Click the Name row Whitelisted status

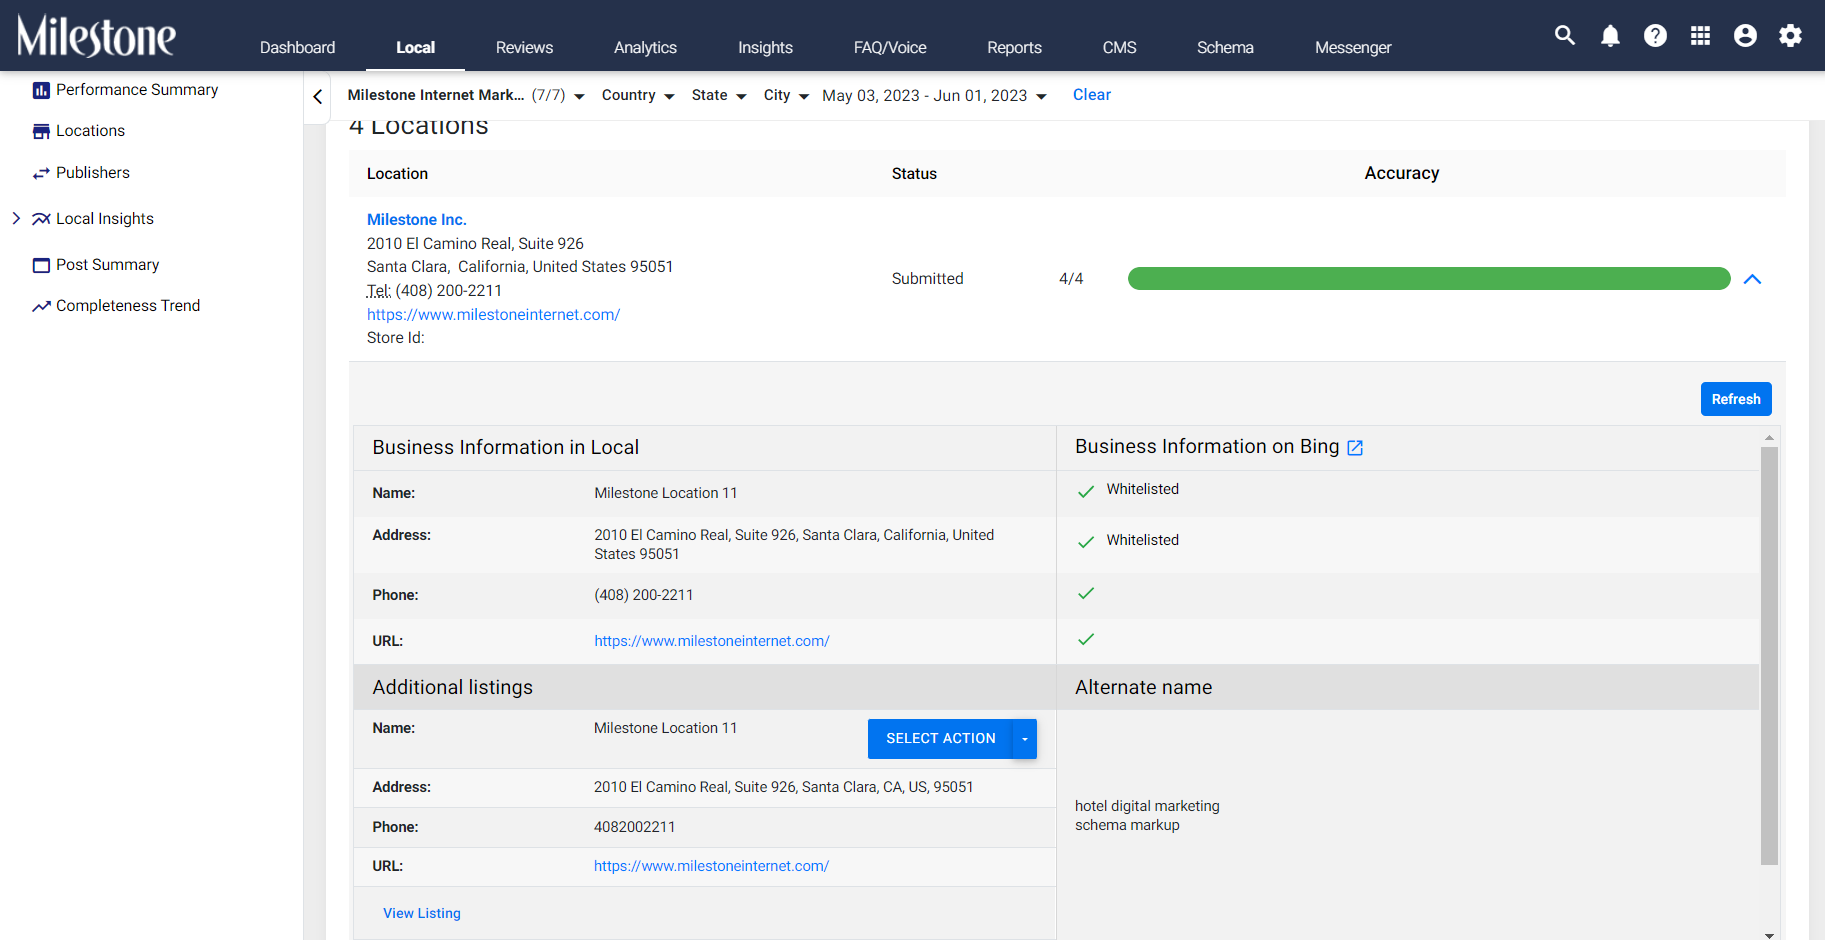pyautogui.click(x=1143, y=489)
